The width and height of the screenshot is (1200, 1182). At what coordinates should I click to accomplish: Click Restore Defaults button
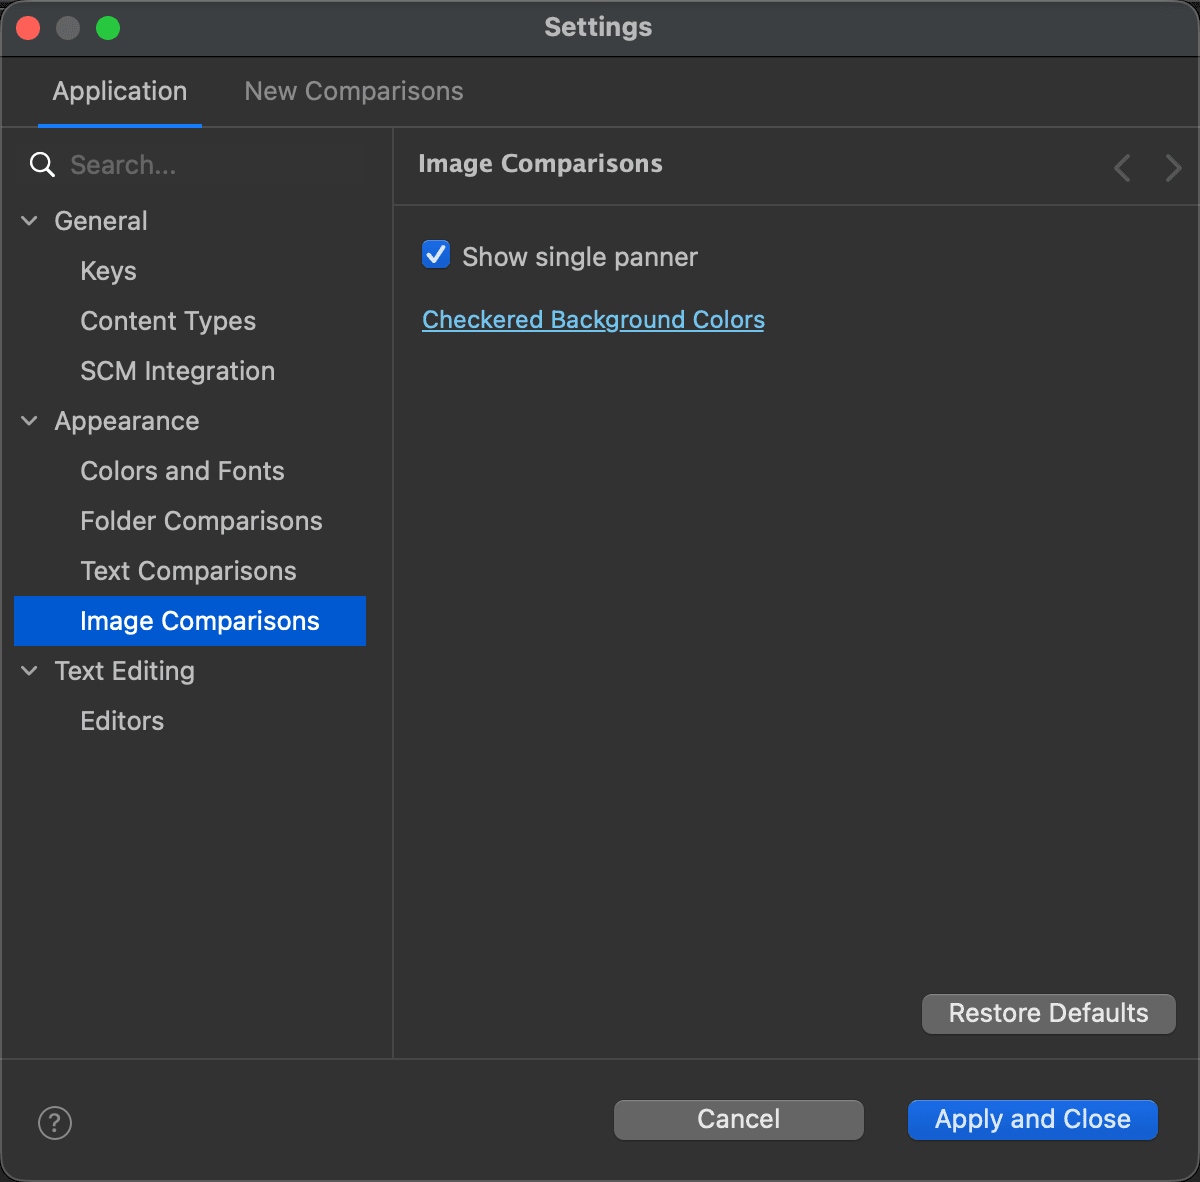point(1048,1013)
